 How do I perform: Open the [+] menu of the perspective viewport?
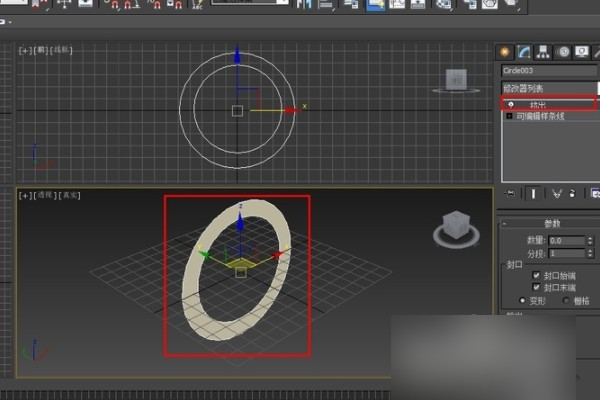(25, 196)
